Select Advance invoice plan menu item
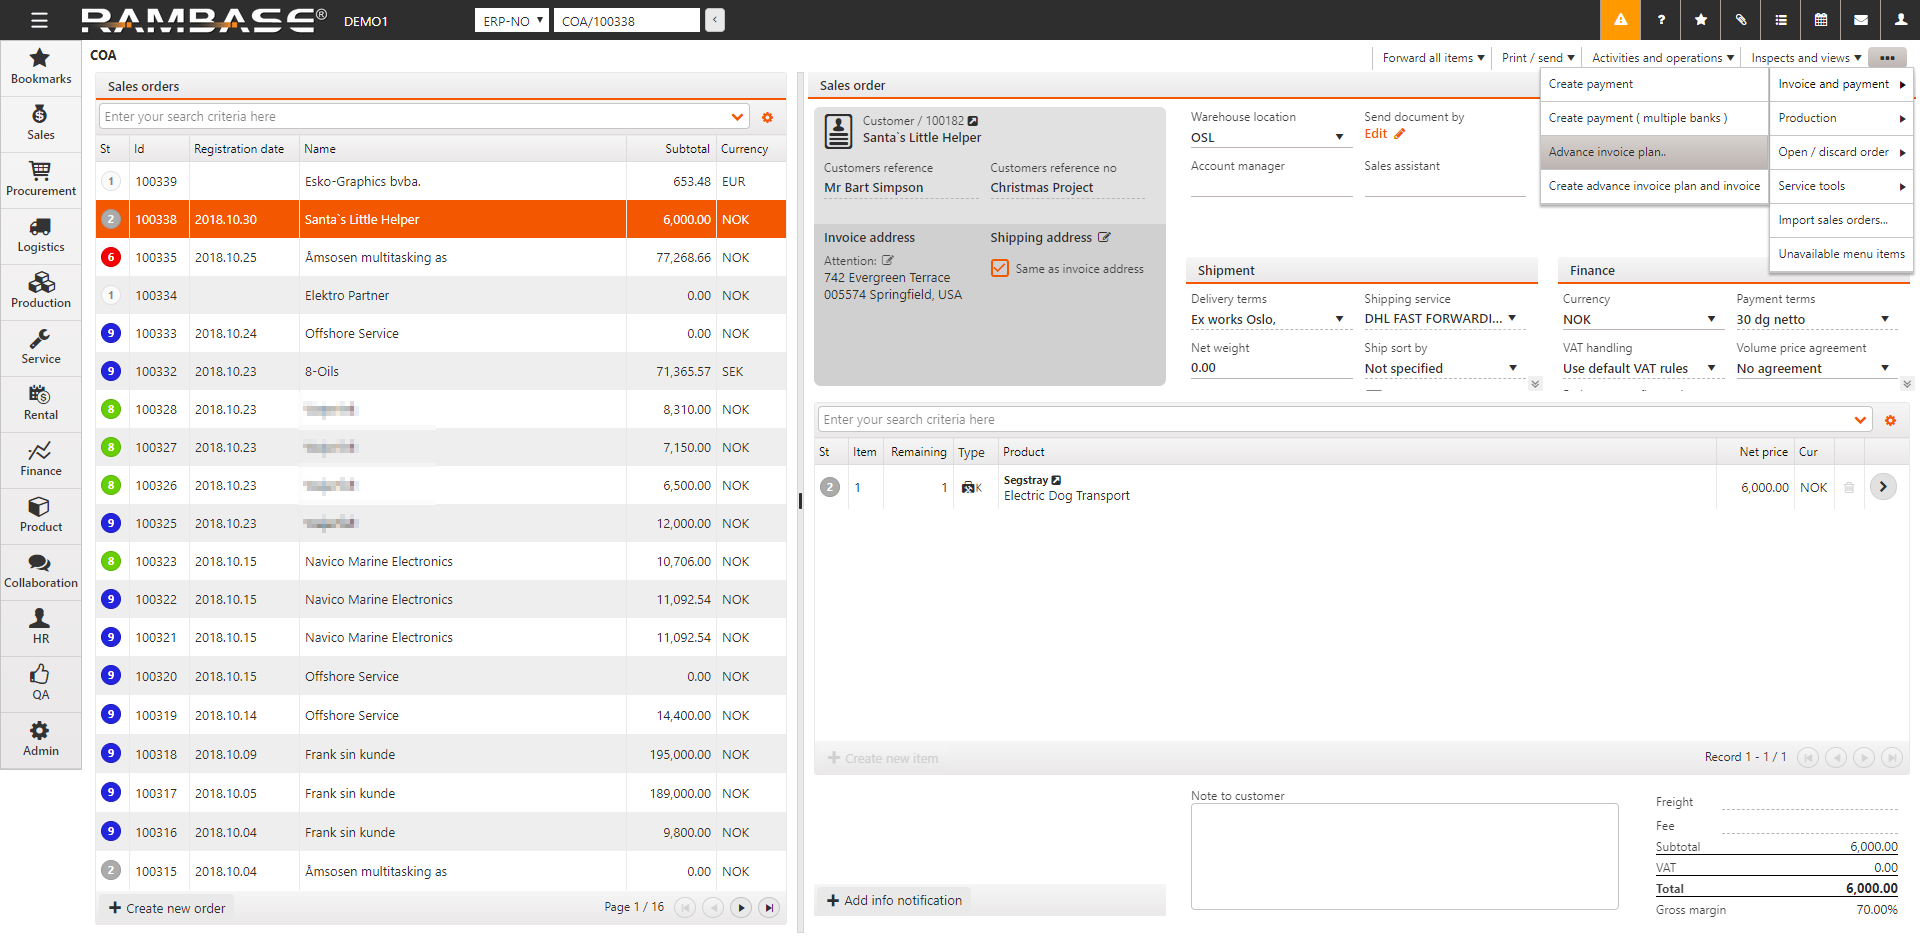Image resolution: width=1920 pixels, height=938 pixels. (1607, 152)
